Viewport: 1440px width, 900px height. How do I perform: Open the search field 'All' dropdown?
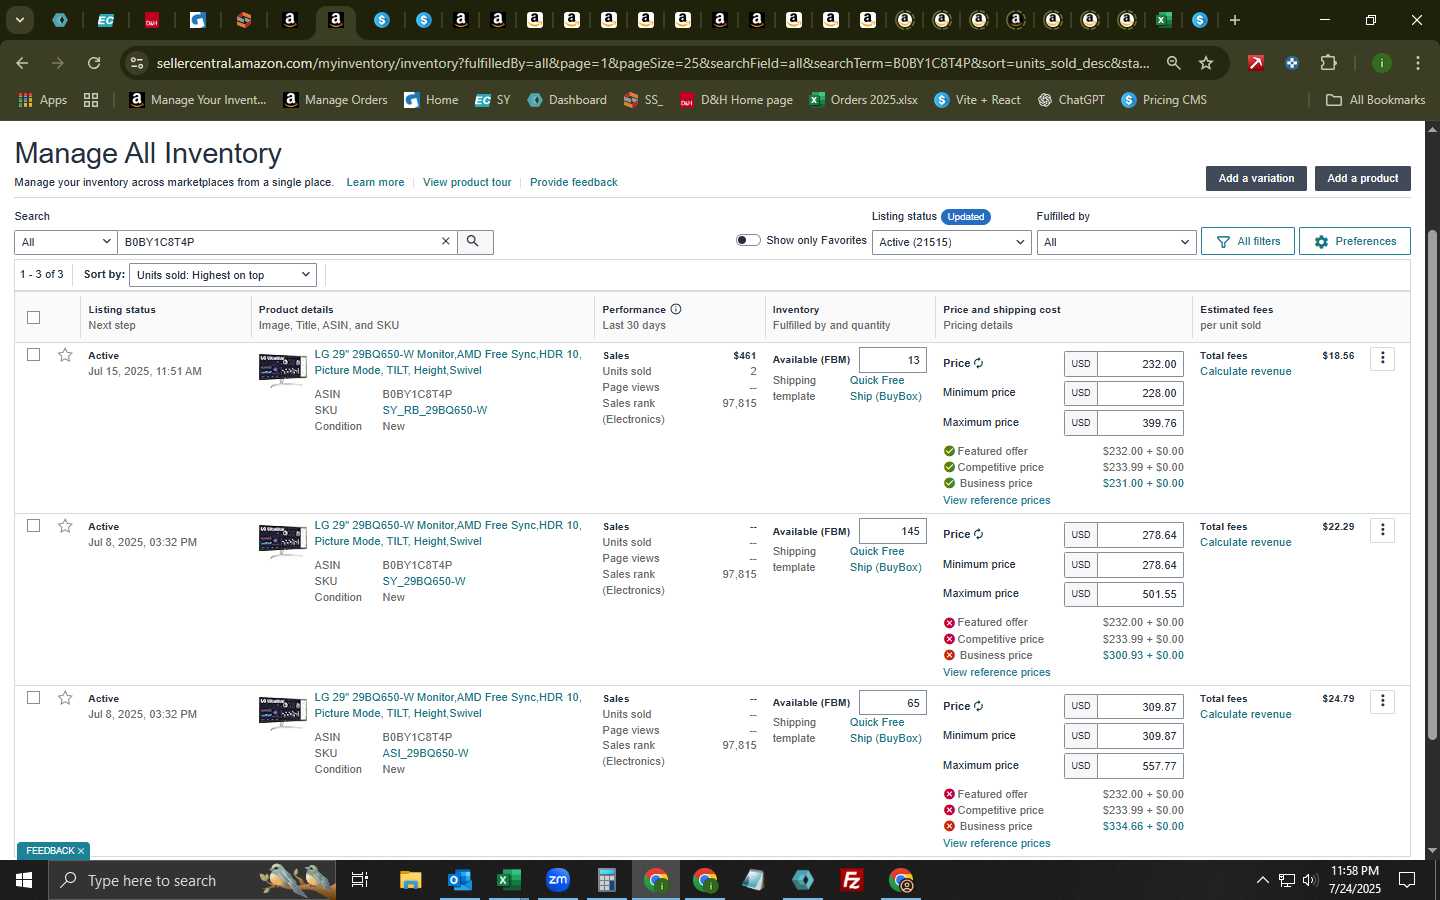[x=66, y=242]
